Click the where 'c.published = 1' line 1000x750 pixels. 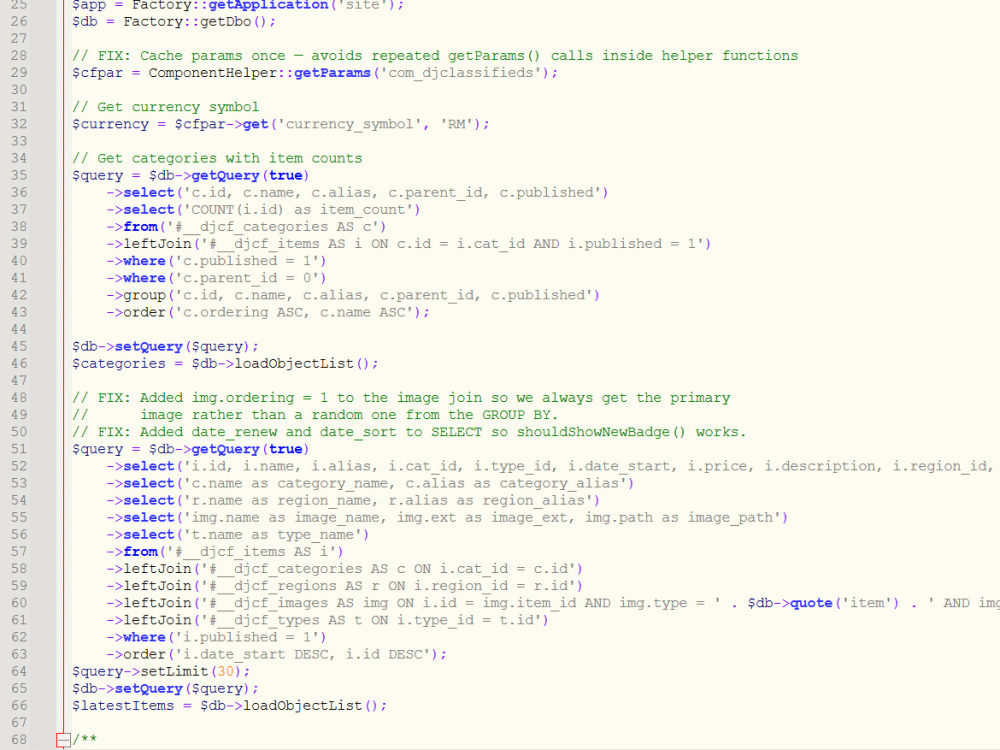(x=216, y=261)
